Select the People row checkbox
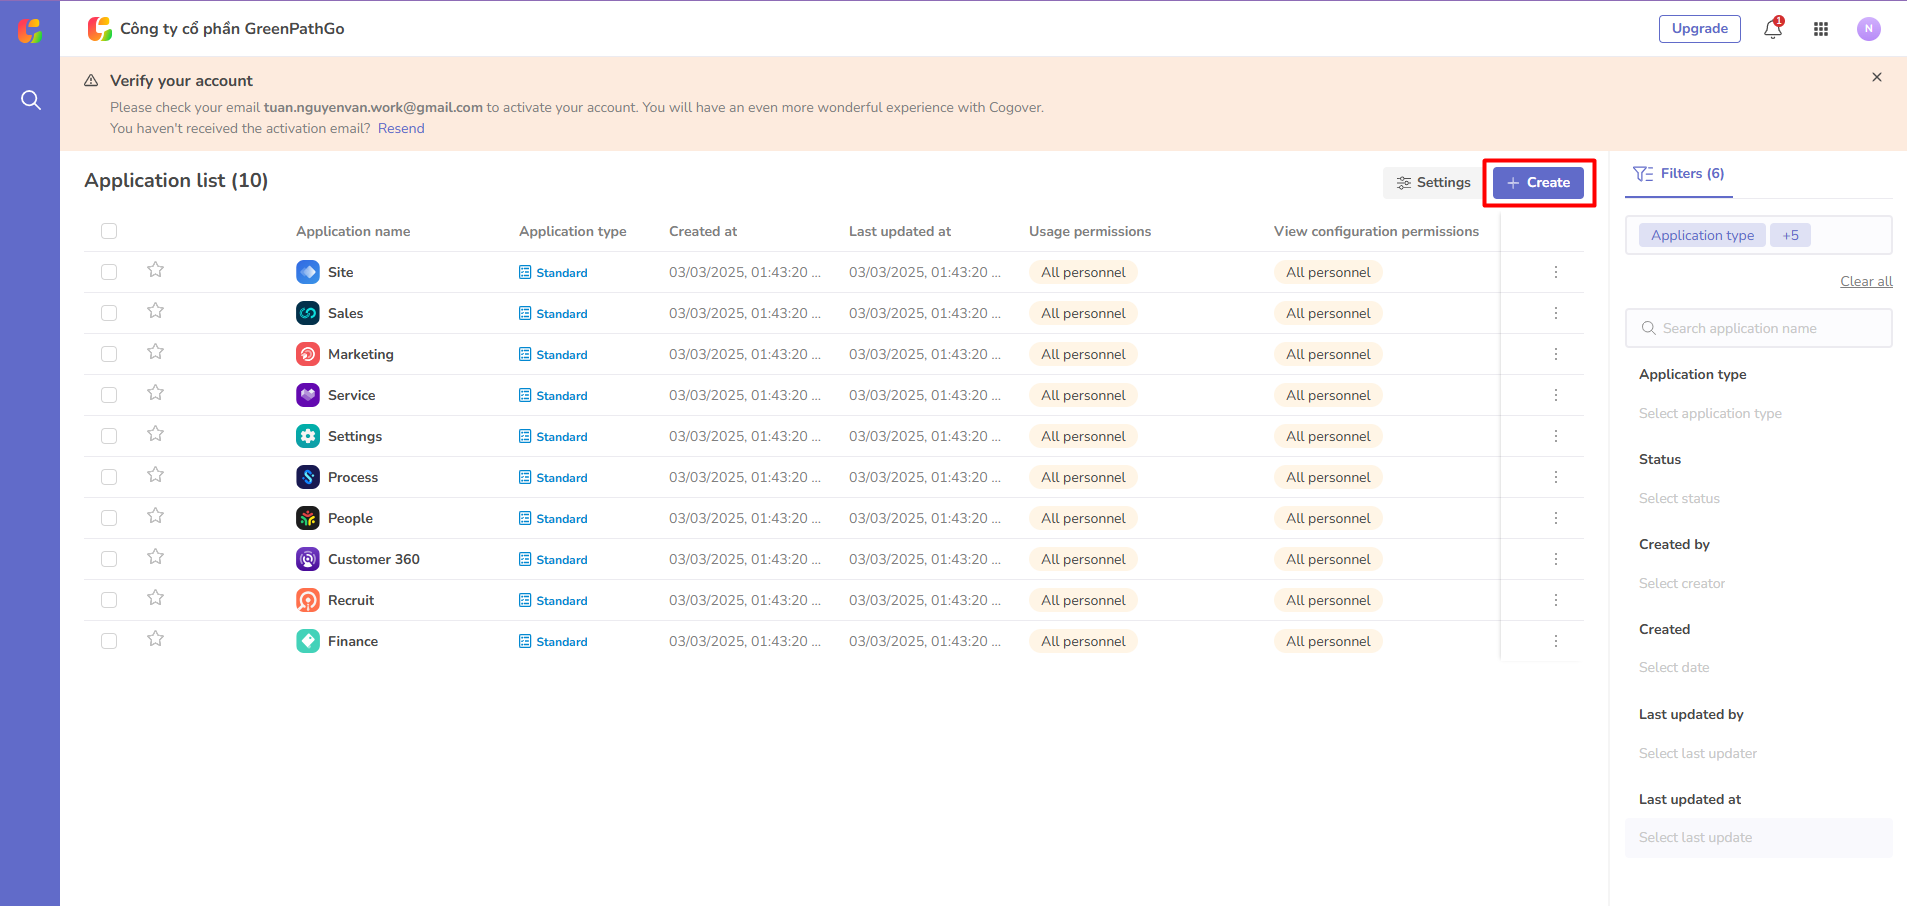The width and height of the screenshot is (1907, 906). (109, 518)
